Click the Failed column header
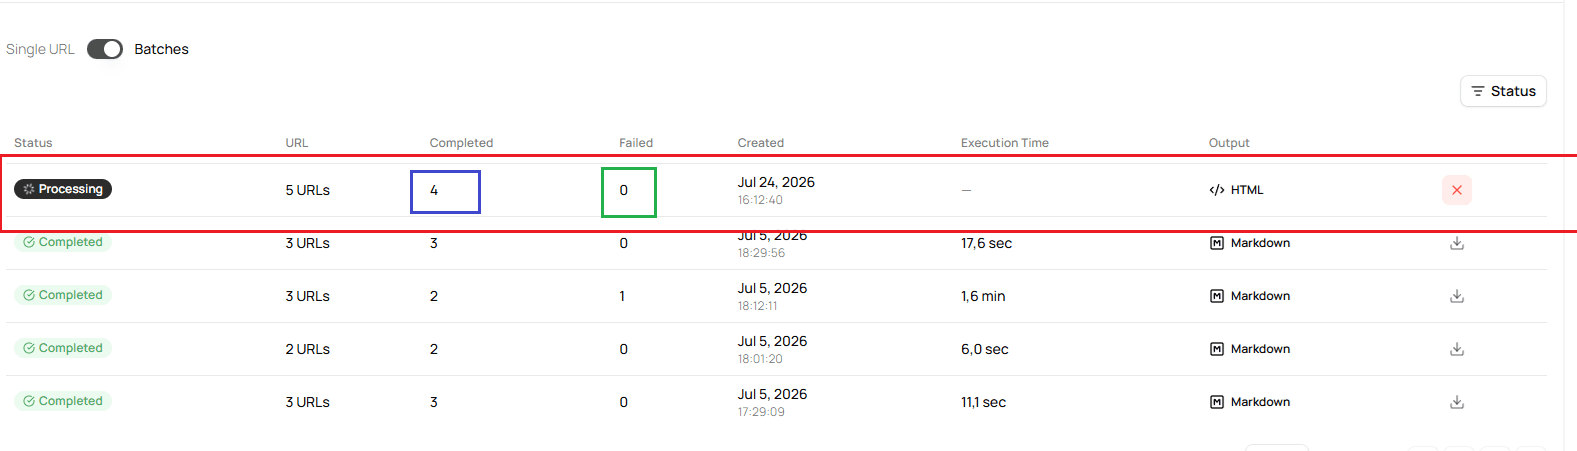Screen dimensions: 1577x451 [x=636, y=143]
